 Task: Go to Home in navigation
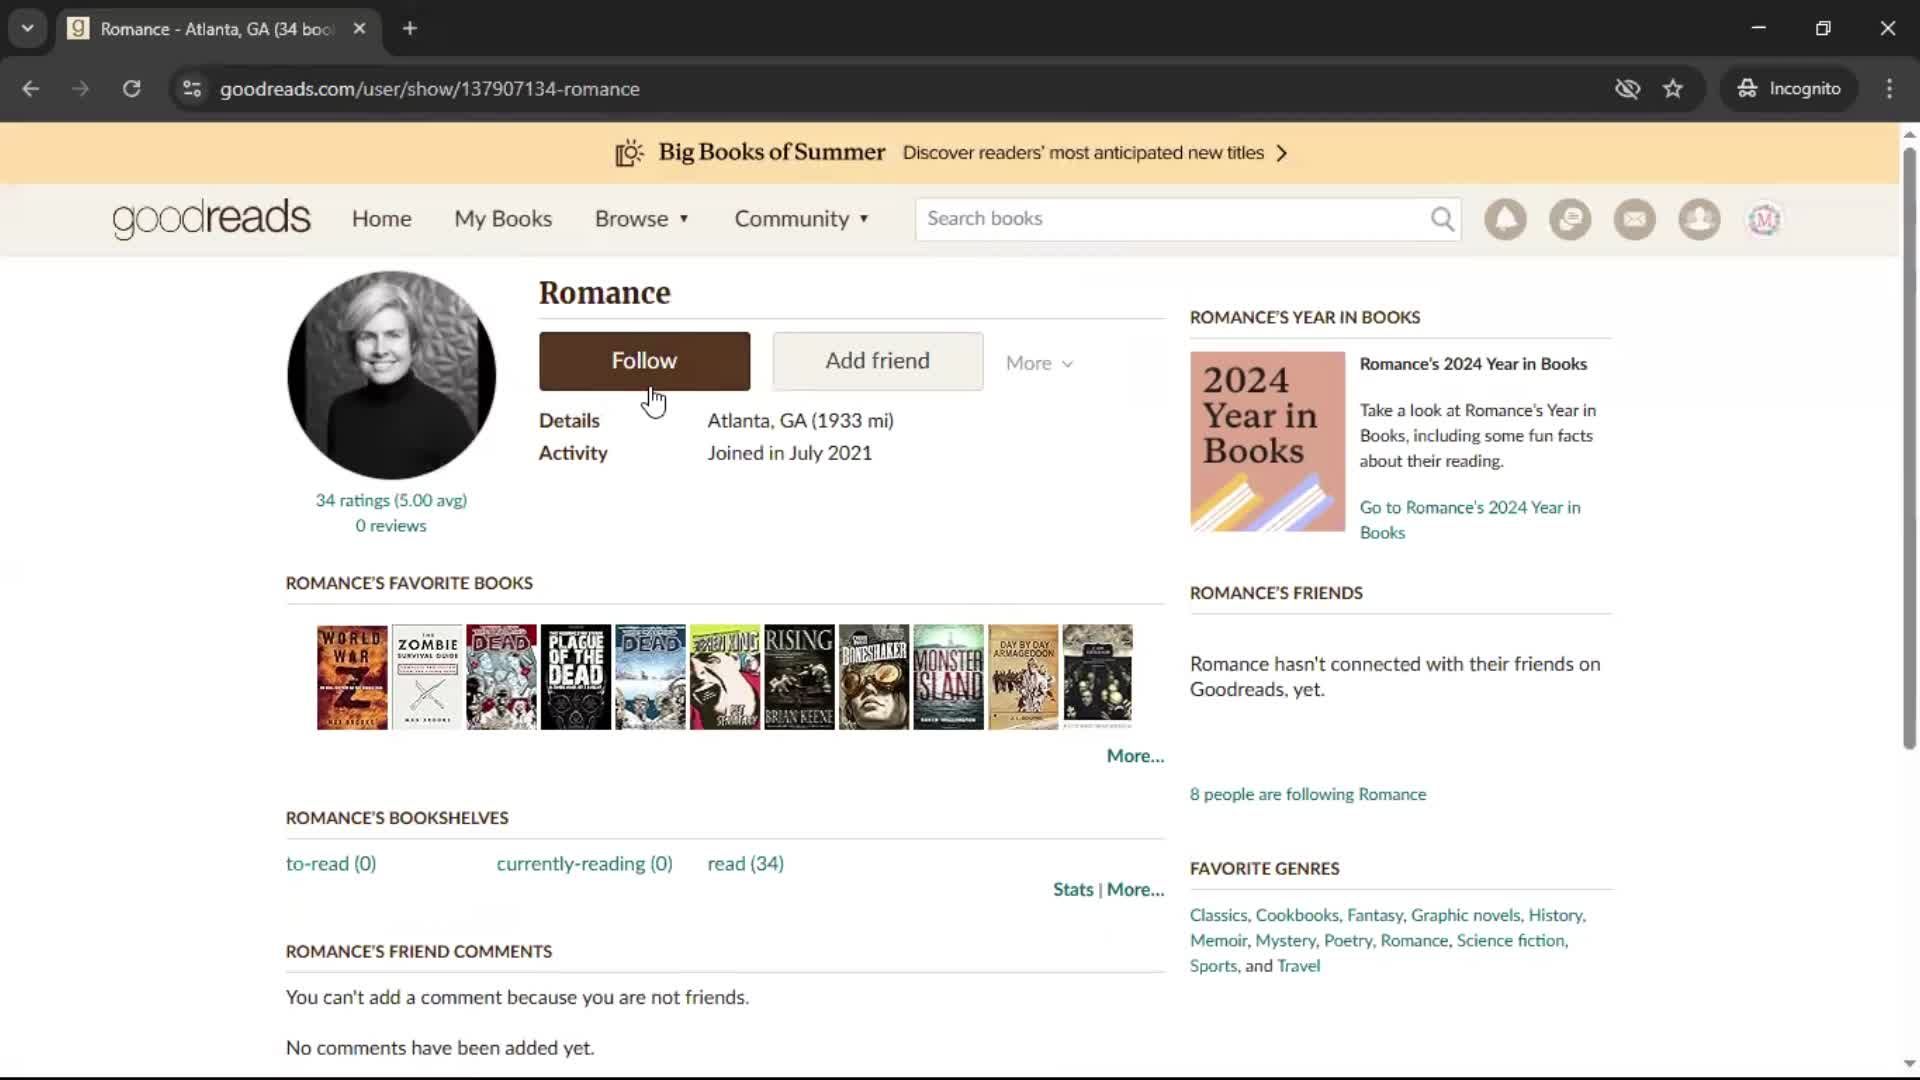381,219
